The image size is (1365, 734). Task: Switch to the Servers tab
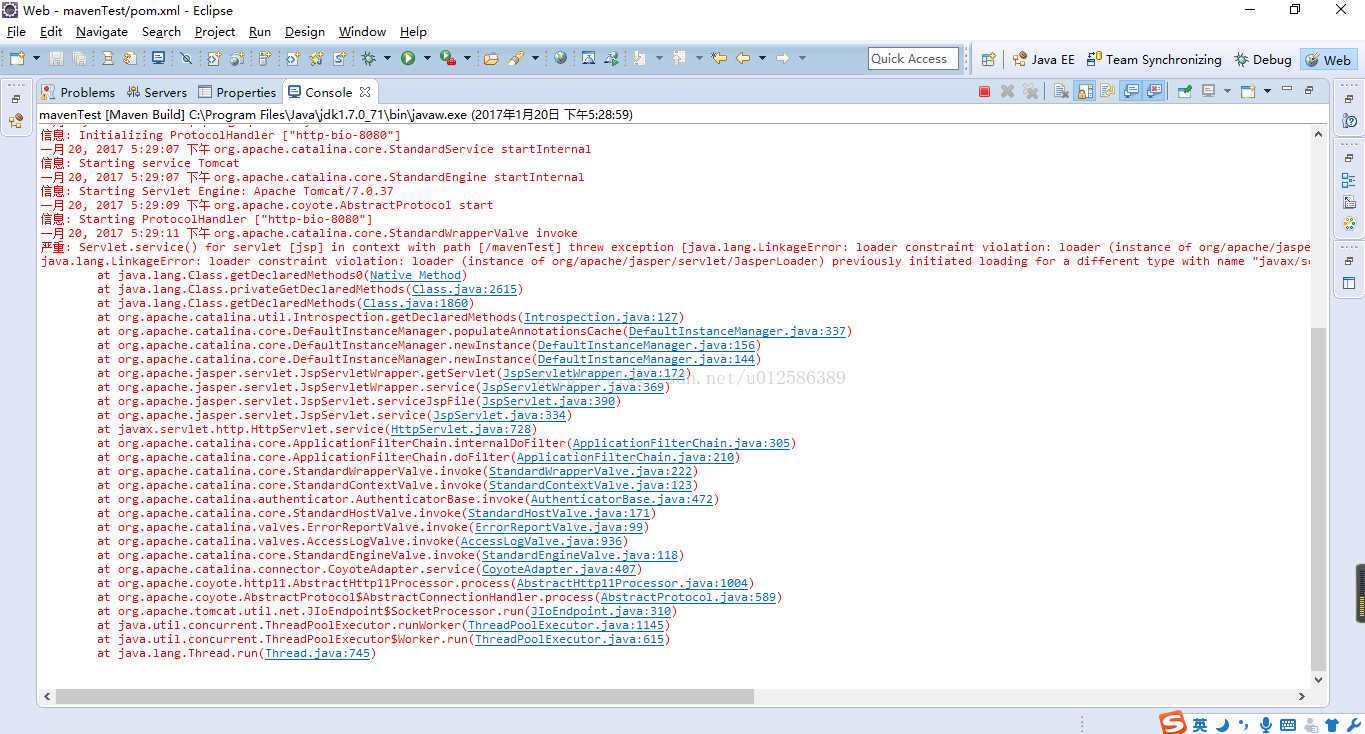coord(157,92)
